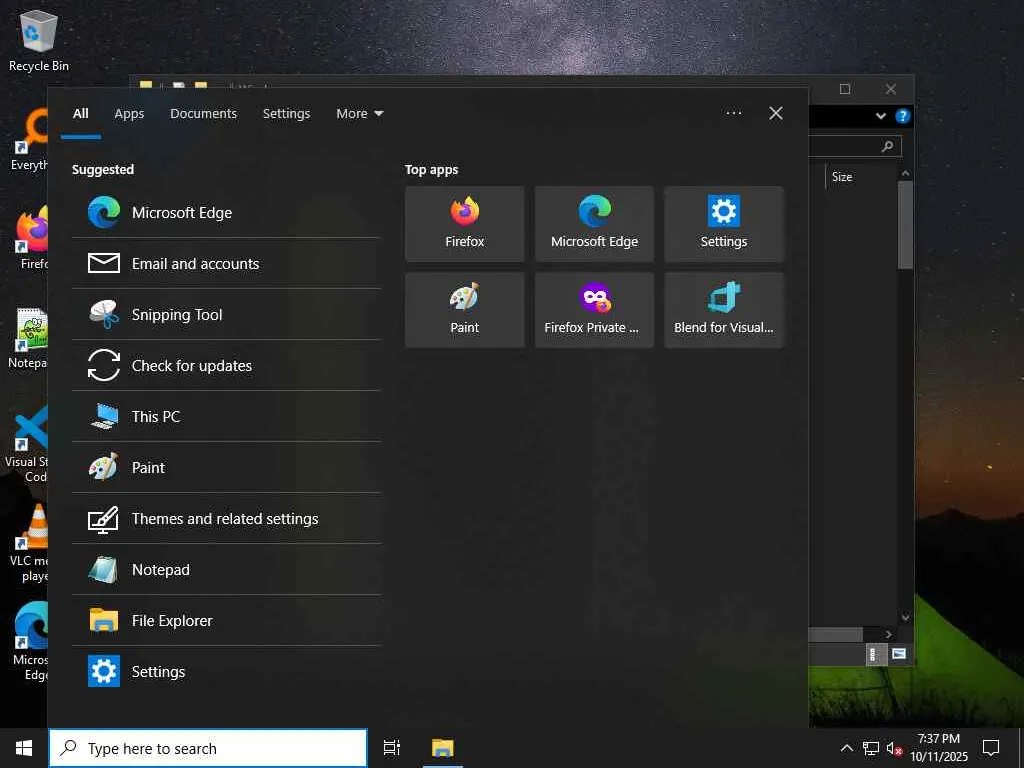The height and width of the screenshot is (768, 1024).
Task: Click the Microsoft Edge desktop shortcut
Action: pyautogui.click(x=30, y=641)
